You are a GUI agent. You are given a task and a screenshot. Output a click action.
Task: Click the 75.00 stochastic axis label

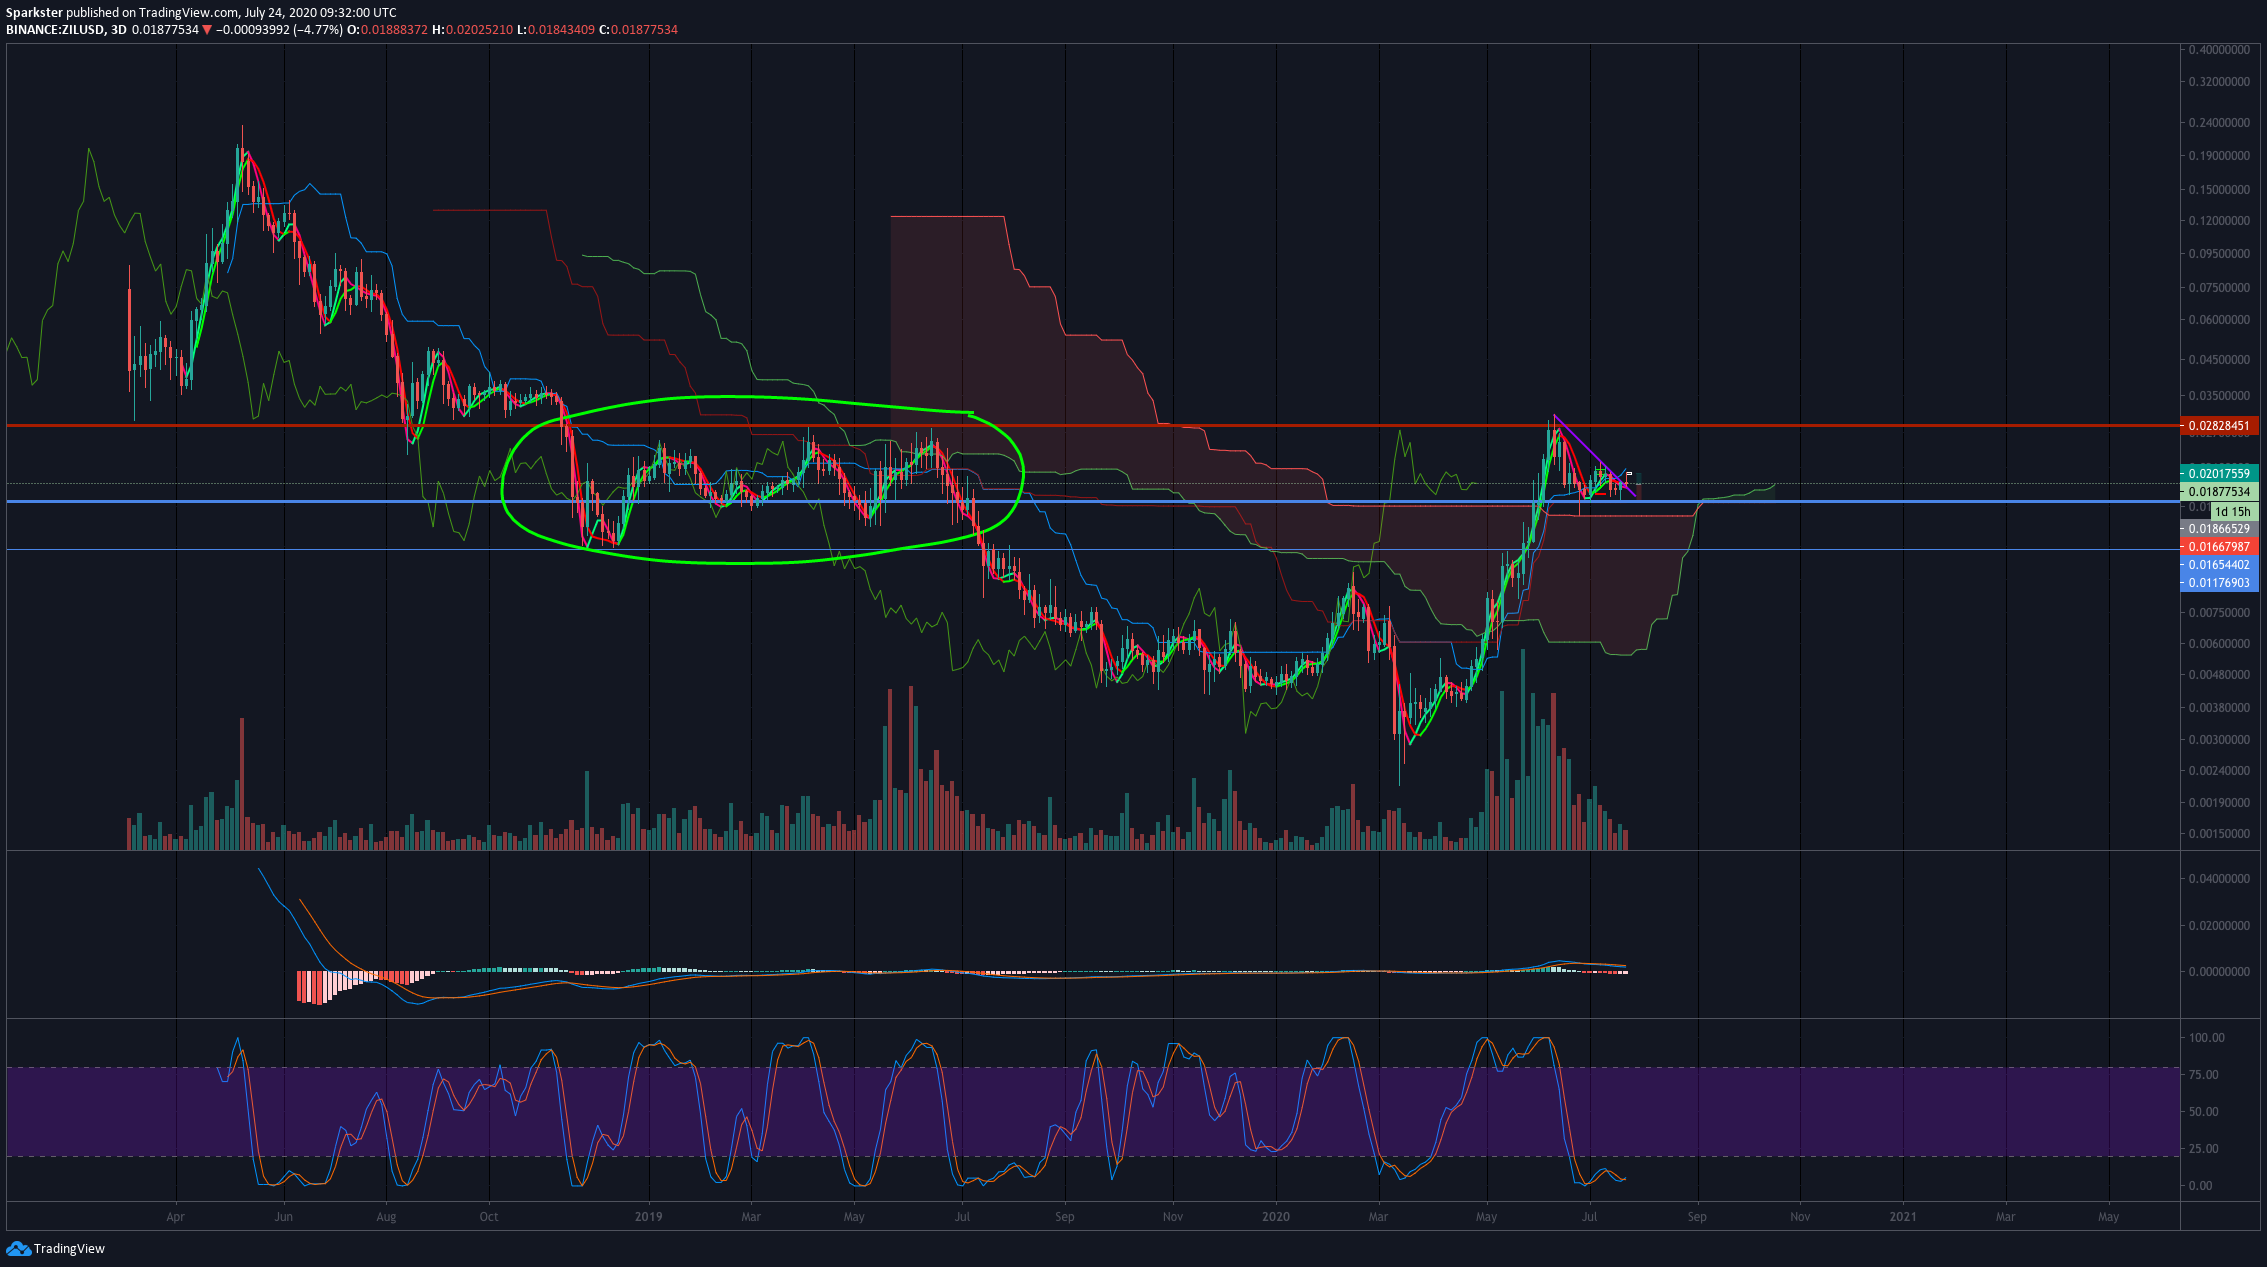click(x=2204, y=1075)
